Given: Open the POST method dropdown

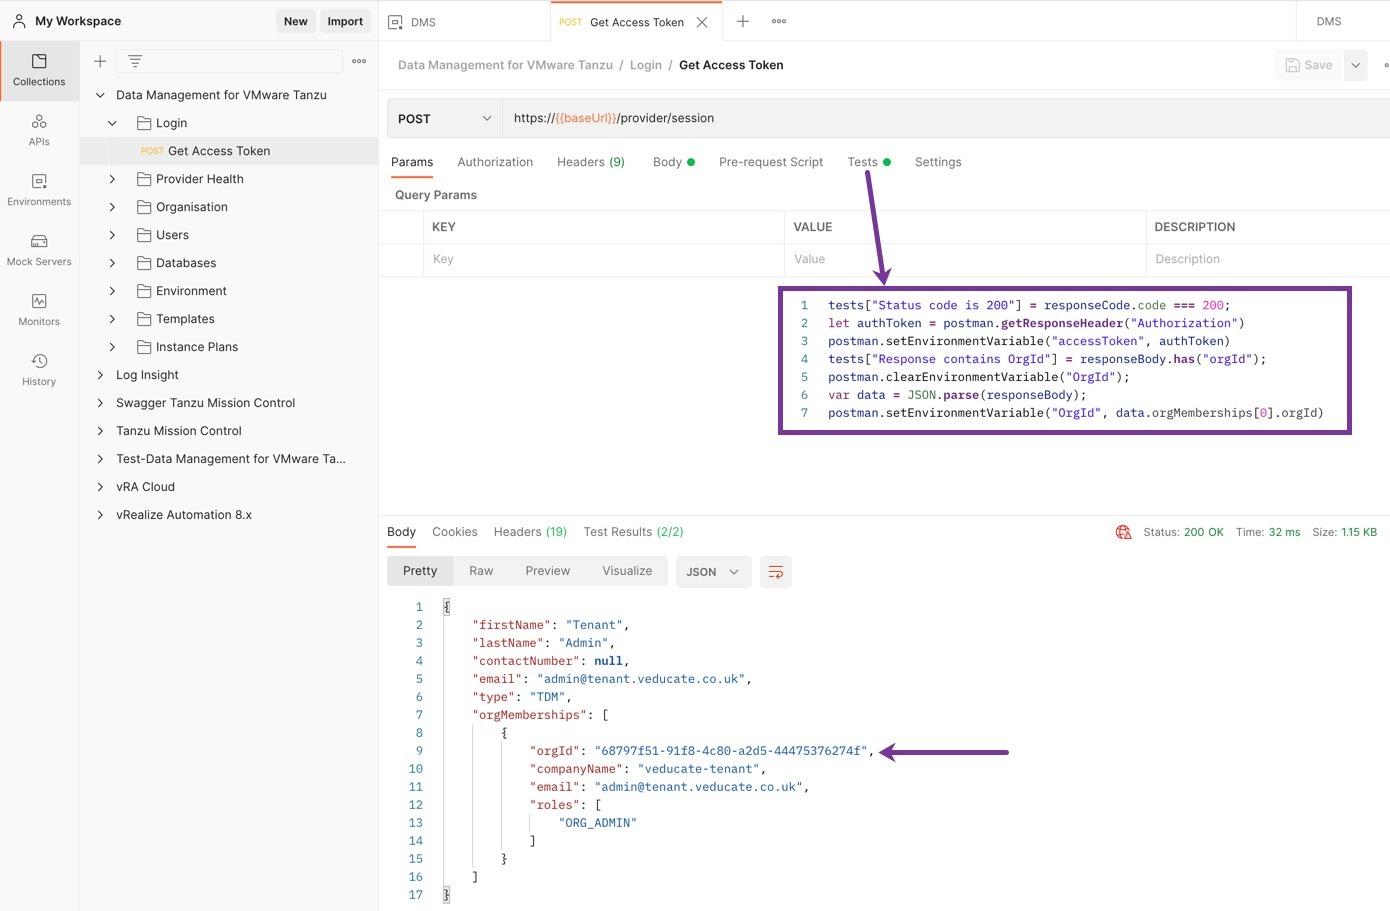Looking at the screenshot, I should pyautogui.click(x=444, y=118).
